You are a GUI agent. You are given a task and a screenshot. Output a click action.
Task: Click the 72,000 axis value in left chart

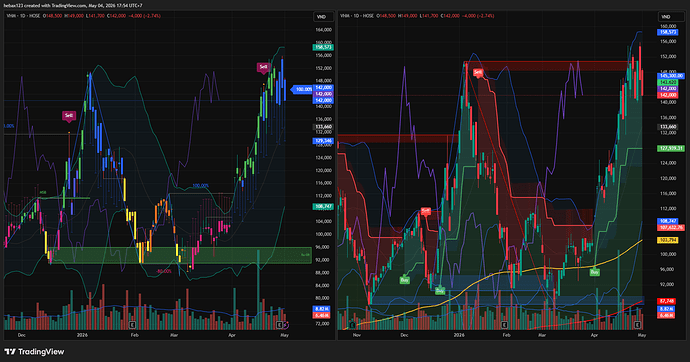pos(323,323)
